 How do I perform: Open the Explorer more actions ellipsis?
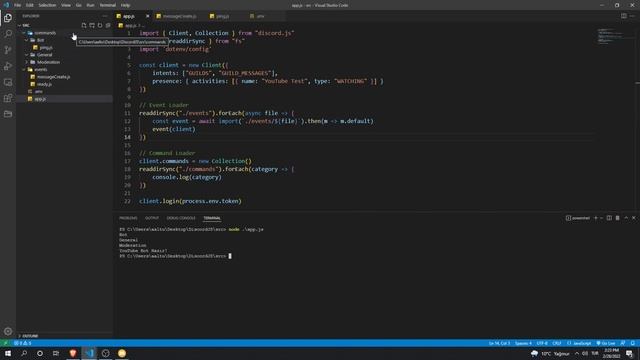click(x=105, y=16)
